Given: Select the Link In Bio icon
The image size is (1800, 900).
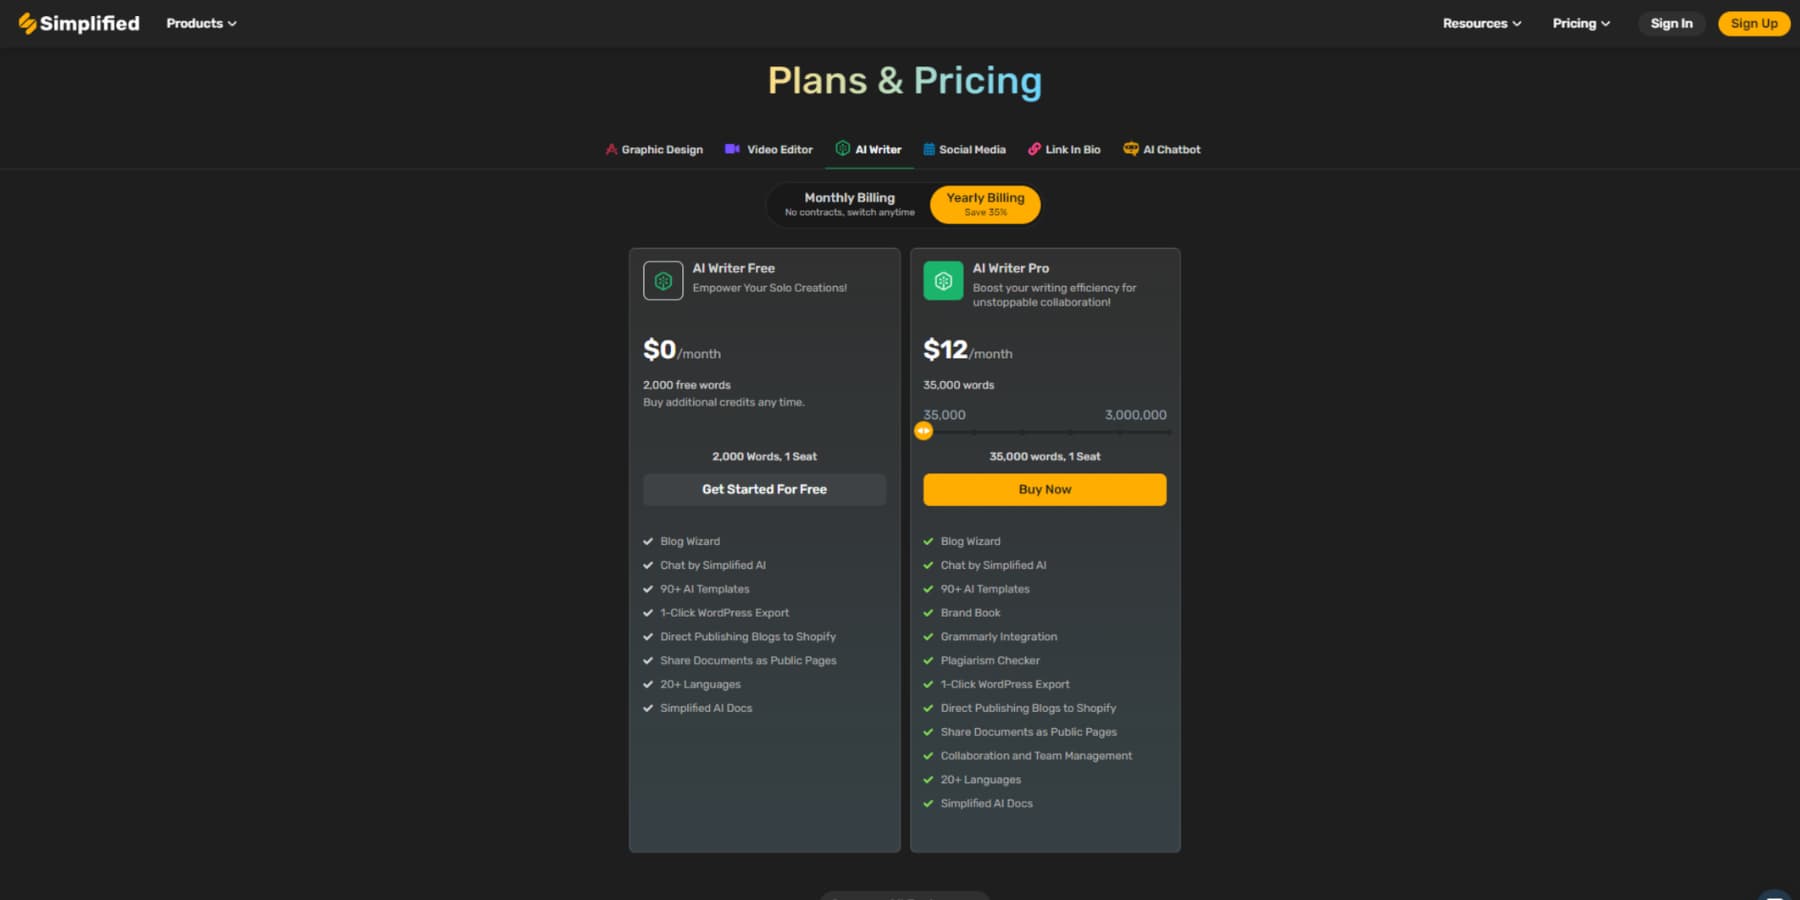Looking at the screenshot, I should (x=1032, y=148).
